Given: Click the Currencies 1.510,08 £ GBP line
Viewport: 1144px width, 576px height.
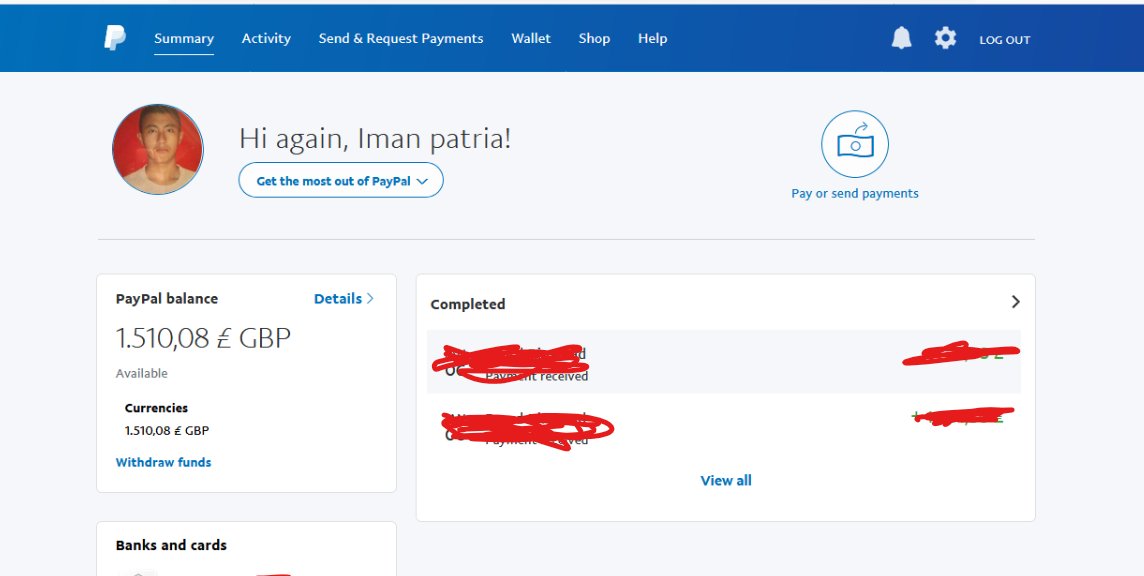Looking at the screenshot, I should (x=167, y=431).
